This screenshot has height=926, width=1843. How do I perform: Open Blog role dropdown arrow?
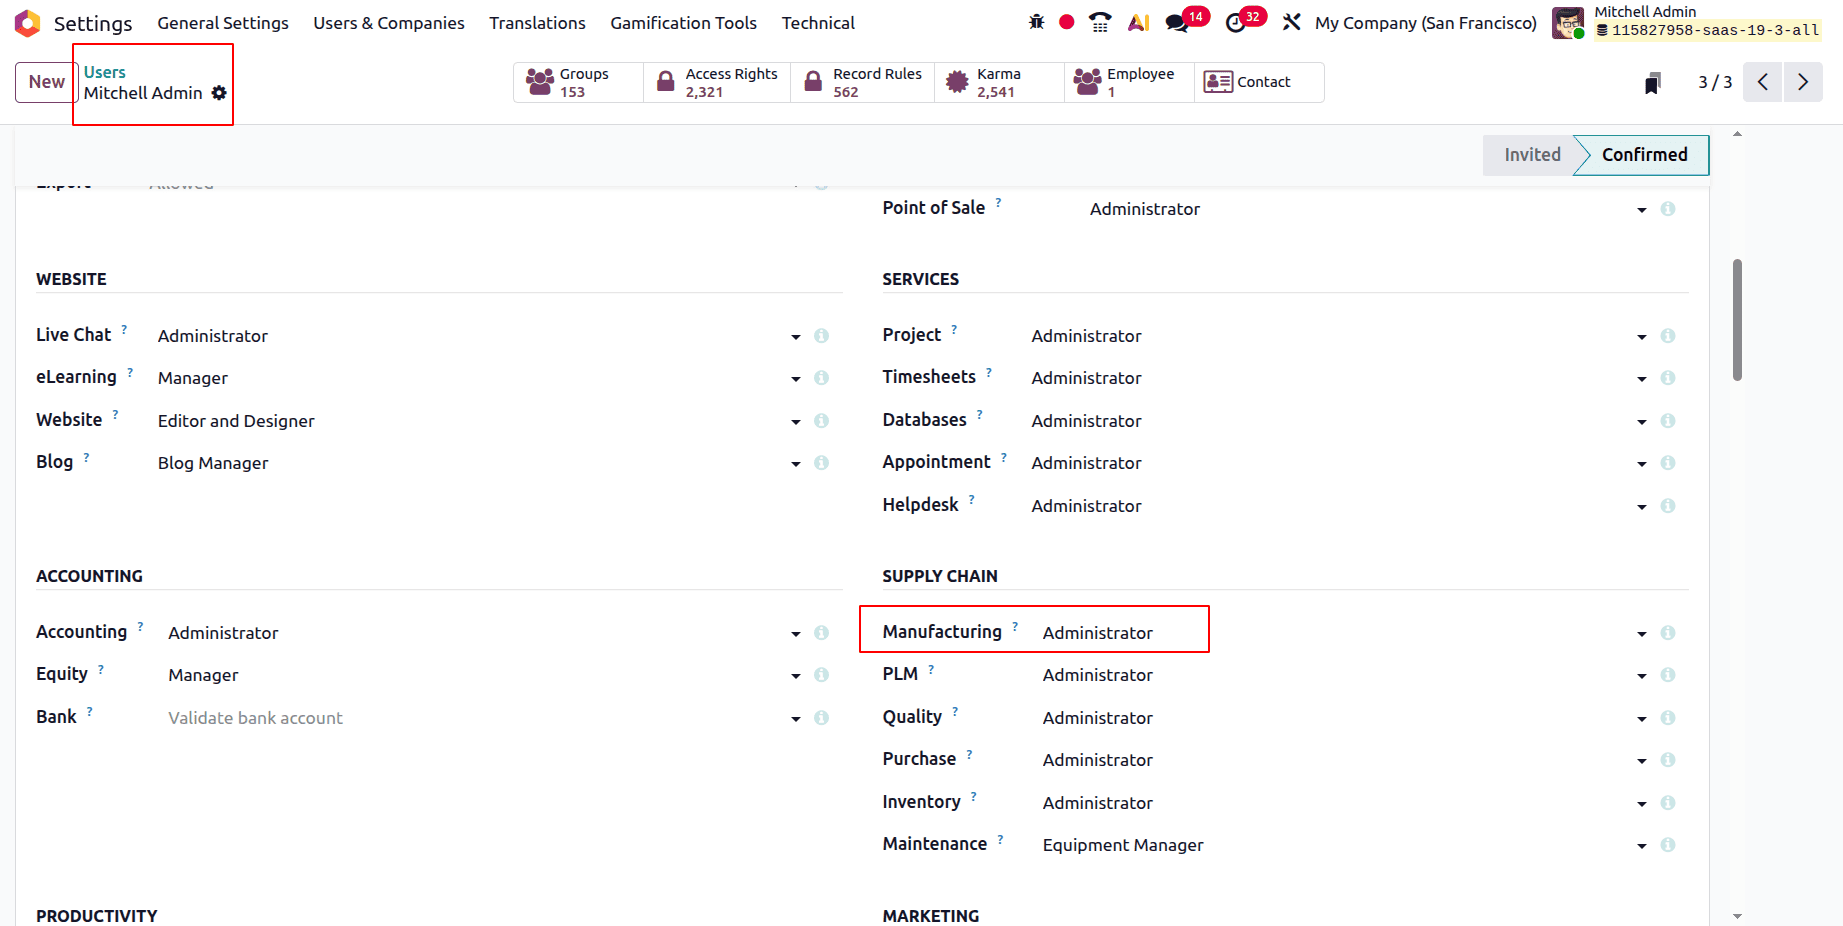[796, 464]
